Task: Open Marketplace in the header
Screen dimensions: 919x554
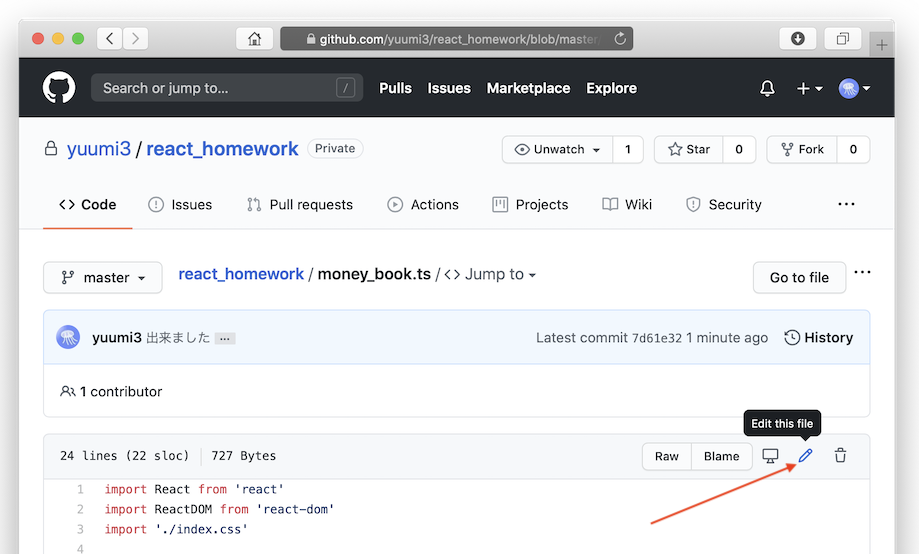Action: pos(529,88)
